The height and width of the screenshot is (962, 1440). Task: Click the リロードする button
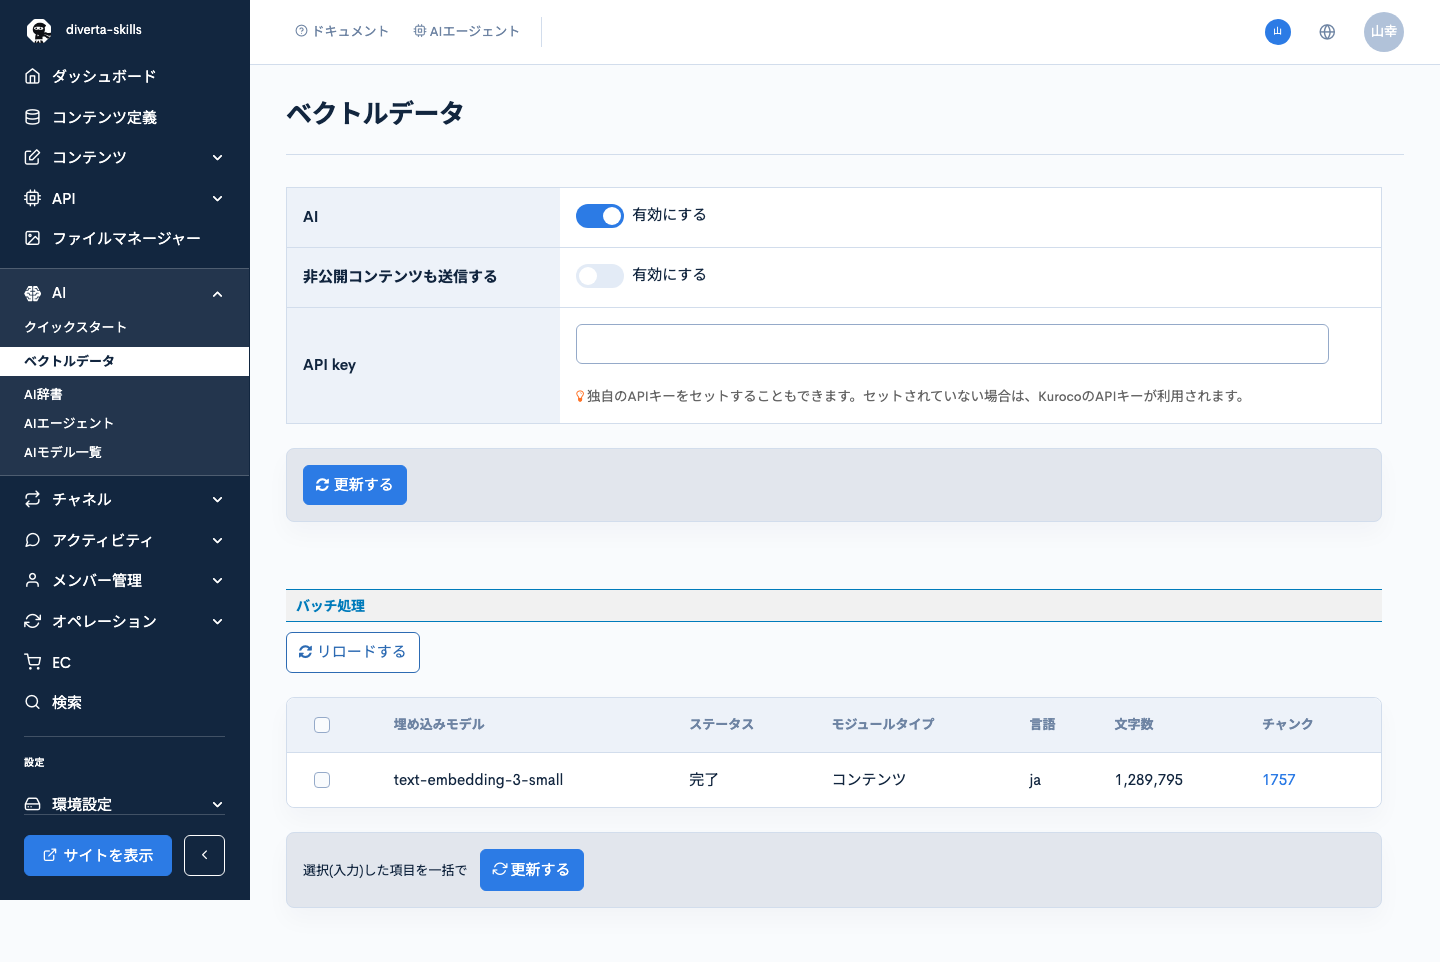353,652
